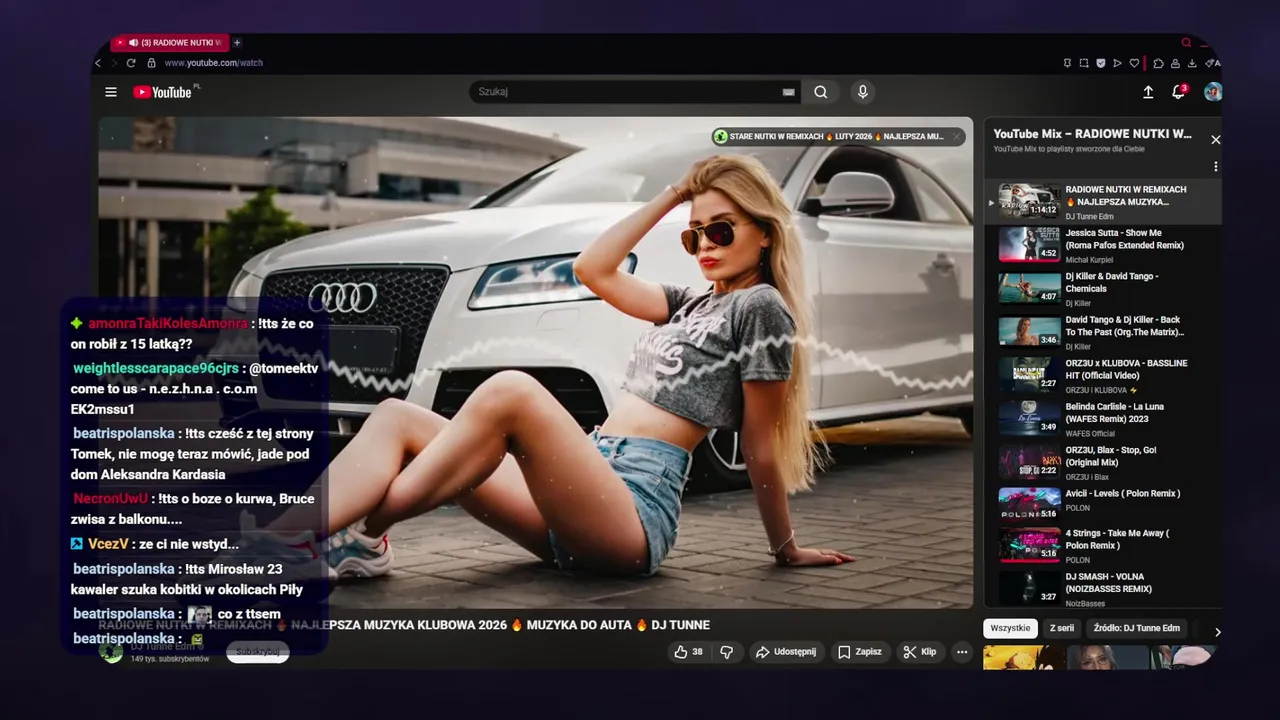Play Dj Killer & David Tango - Chemicals

(x=1102, y=288)
